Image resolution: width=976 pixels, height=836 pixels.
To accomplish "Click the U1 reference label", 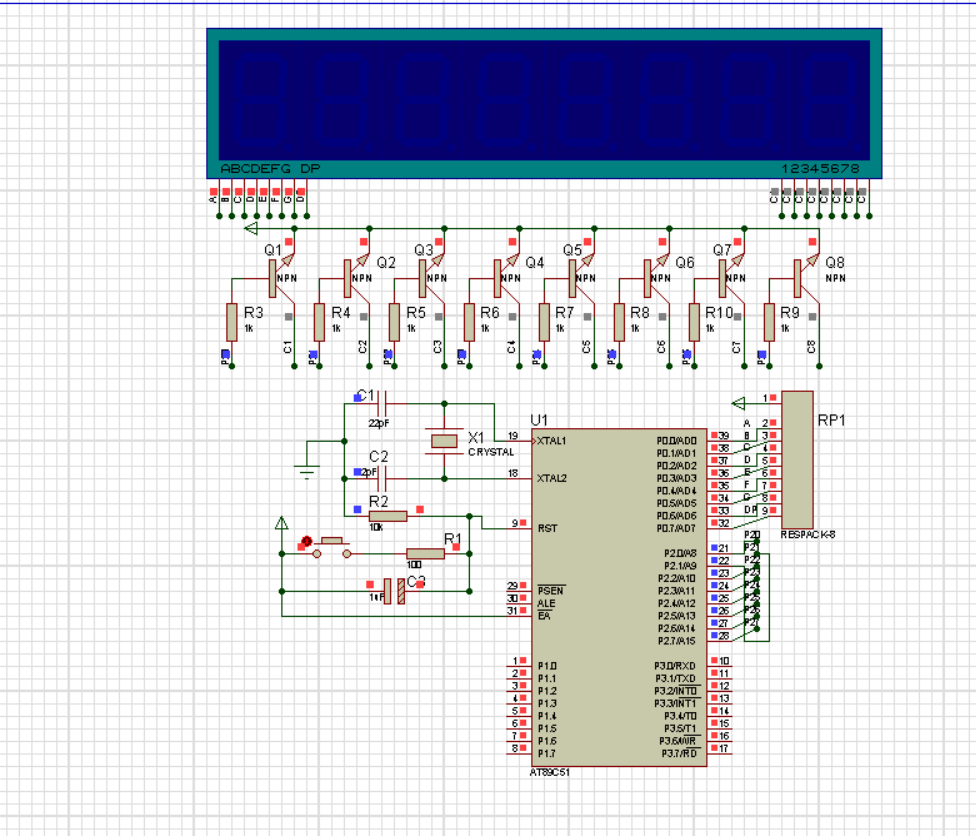I will point(539,420).
